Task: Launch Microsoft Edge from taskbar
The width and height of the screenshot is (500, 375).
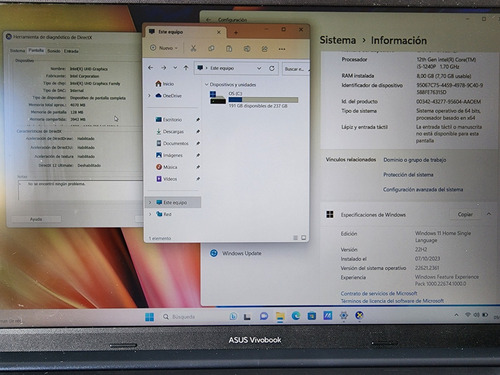Action: click(x=296, y=316)
